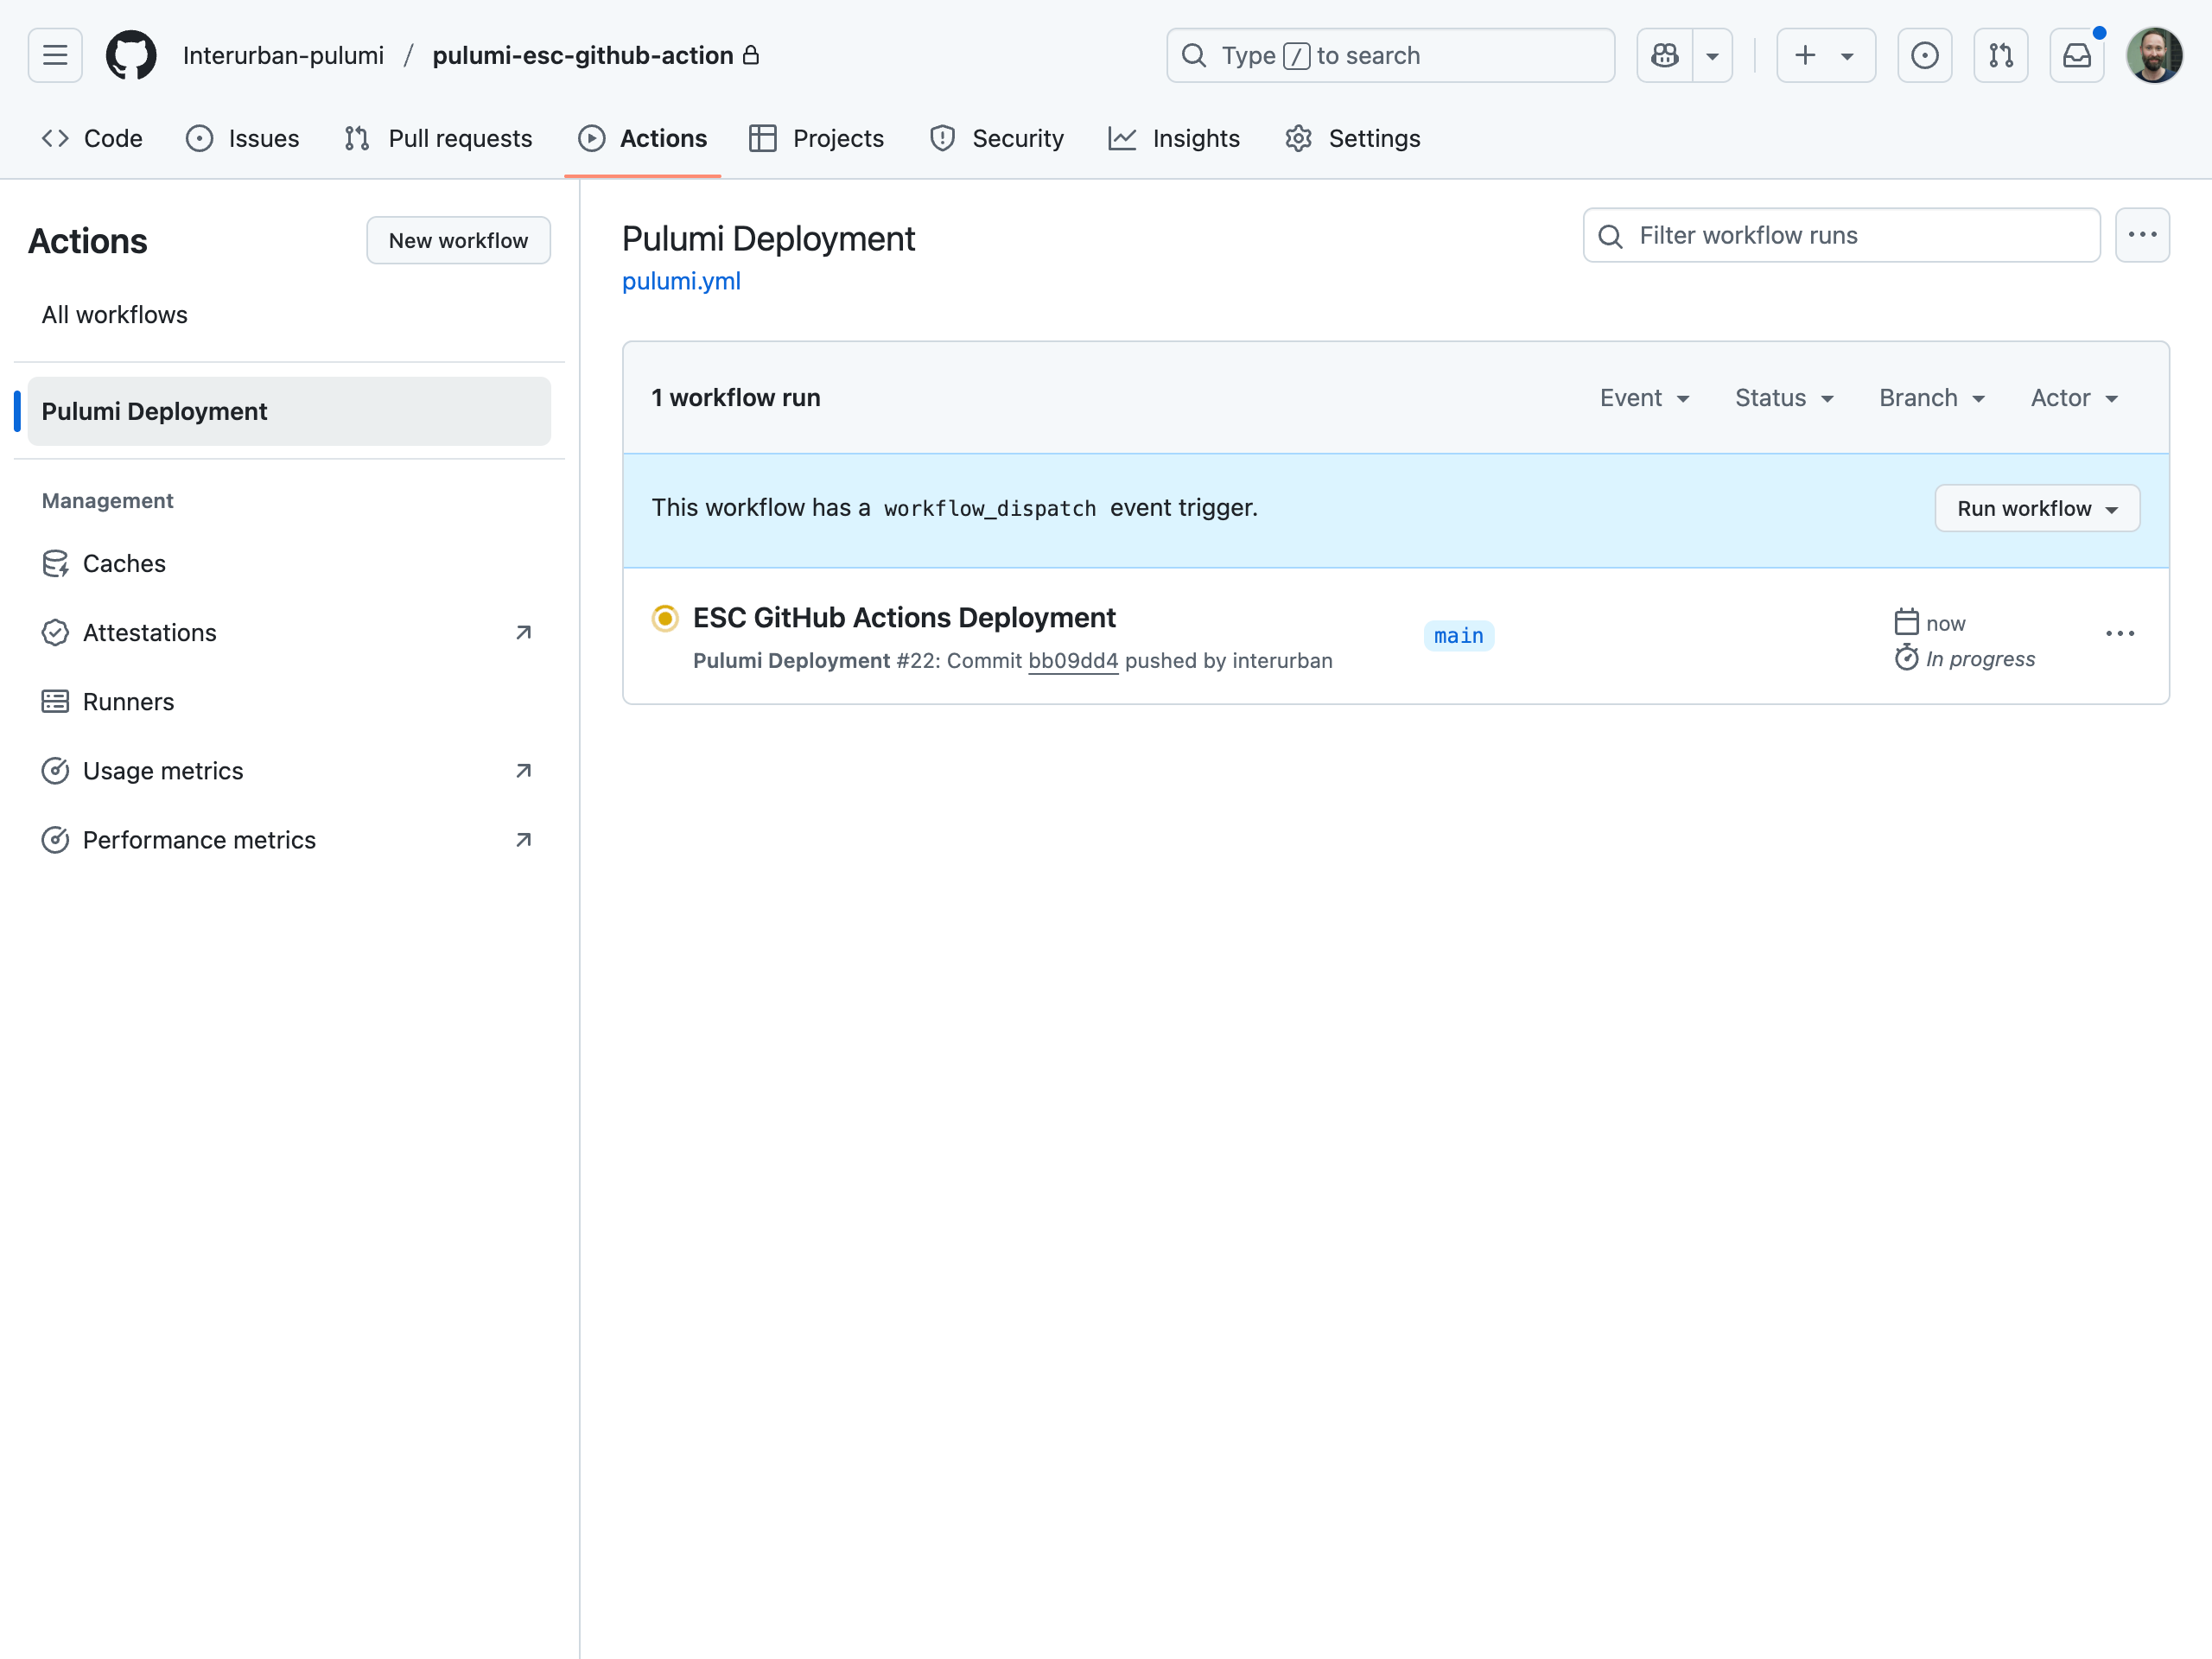Expand the Status filter dropdown

tap(1784, 398)
